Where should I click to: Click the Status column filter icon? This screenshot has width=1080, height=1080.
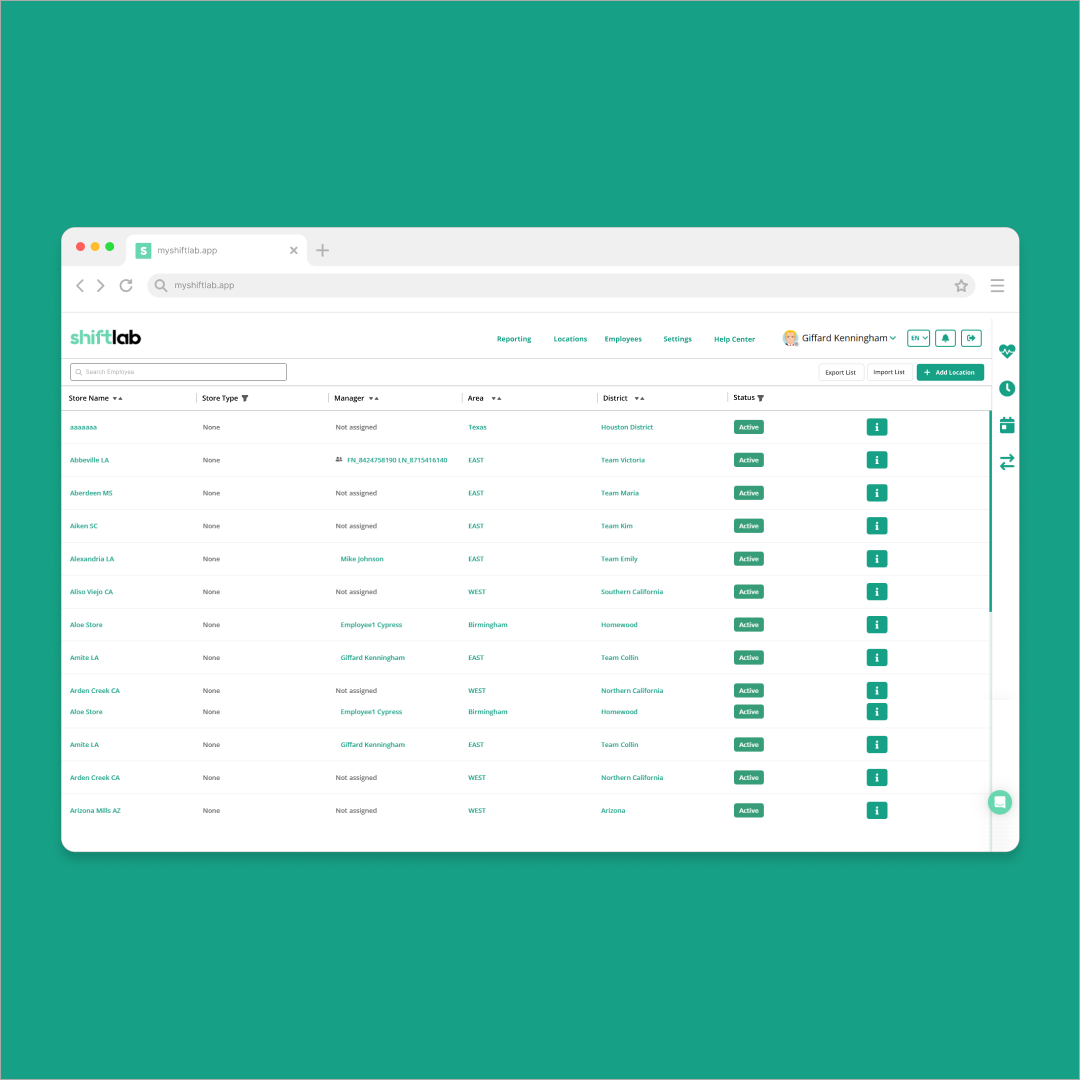[761, 398]
